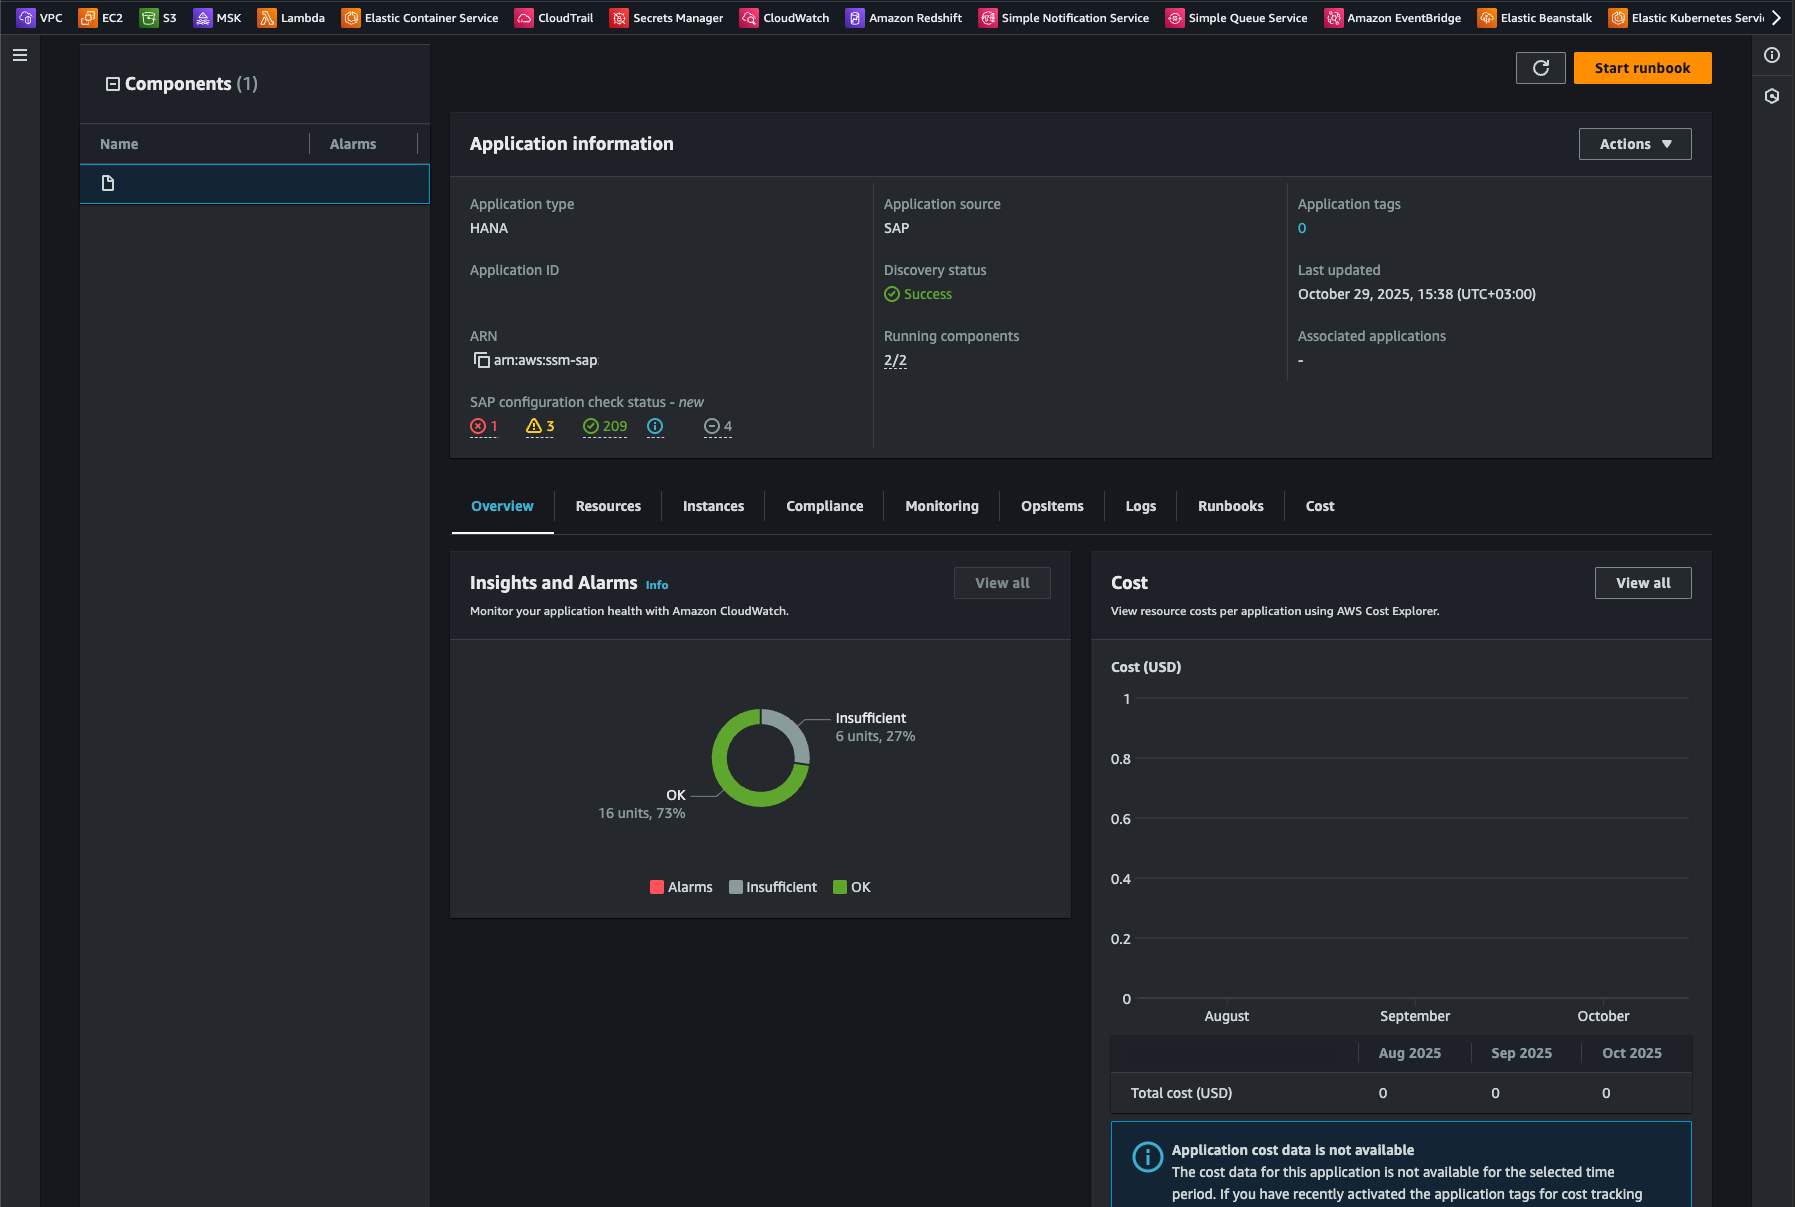Click the red error count config check
This screenshot has height=1207, width=1795.
[484, 427]
